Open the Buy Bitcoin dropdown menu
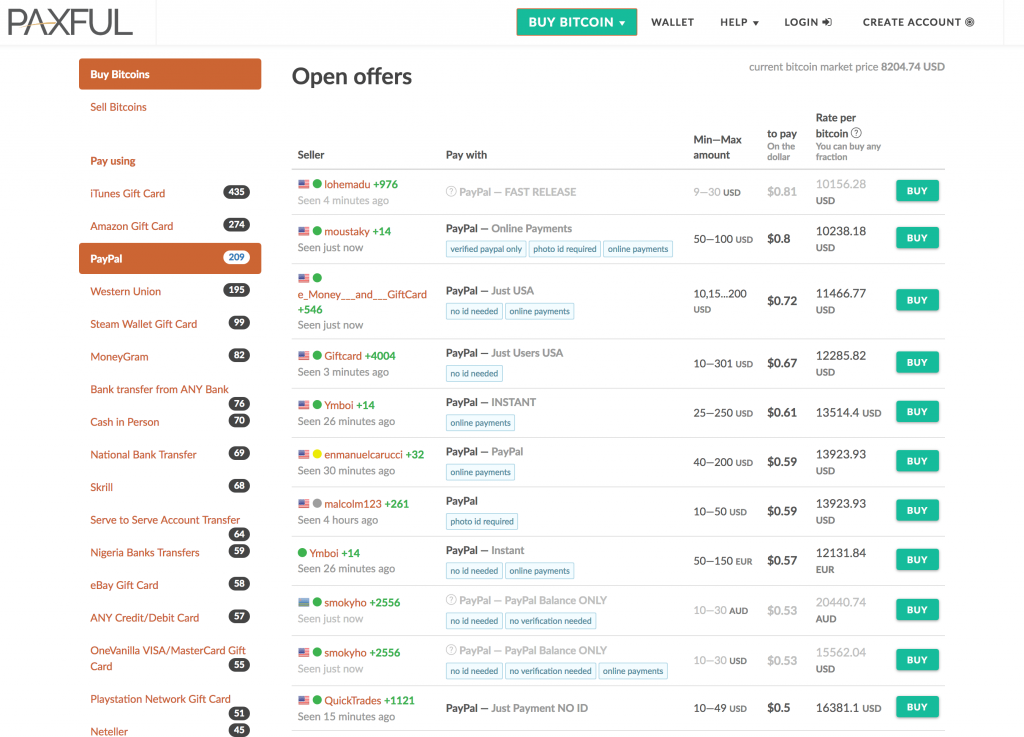Viewport: 1024px width, 737px height. (x=576, y=22)
